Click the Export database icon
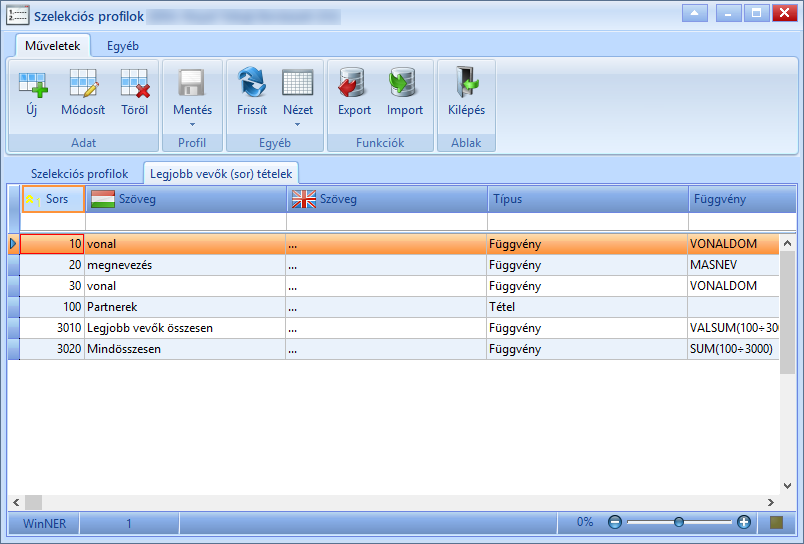The height and width of the screenshot is (544, 804). click(x=353, y=83)
